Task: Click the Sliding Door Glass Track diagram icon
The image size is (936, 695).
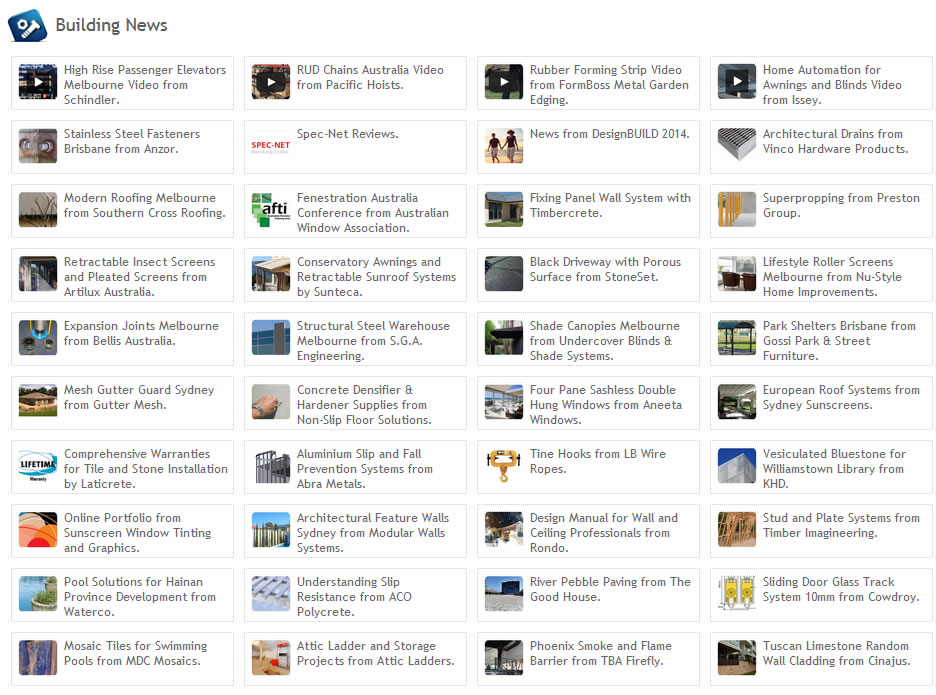Action: pos(737,593)
